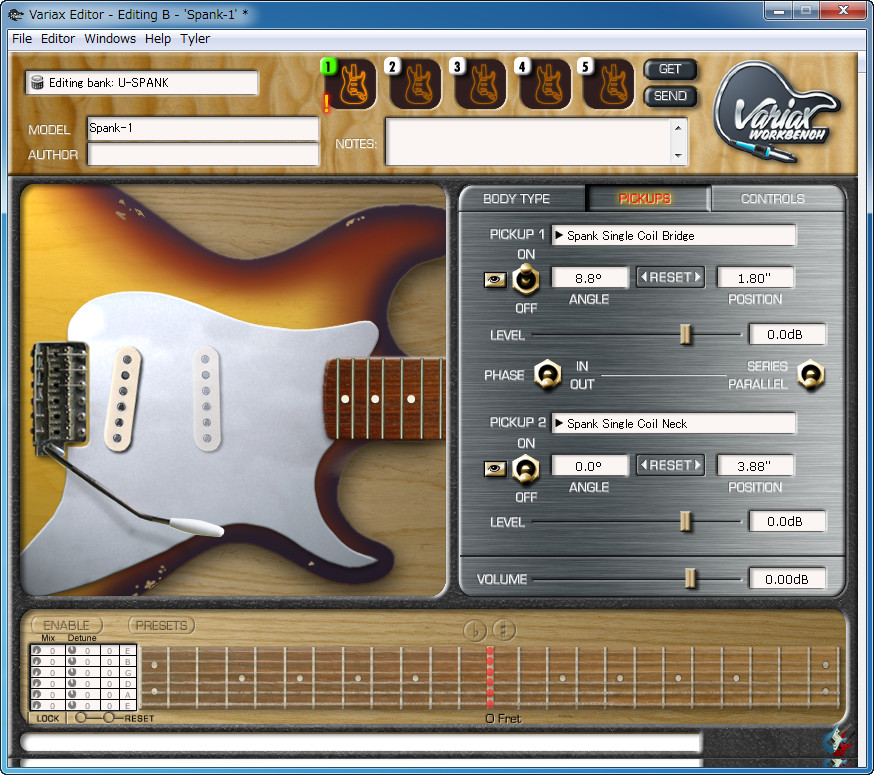Click the right arrow of Pickup 1 RESET

697,277
